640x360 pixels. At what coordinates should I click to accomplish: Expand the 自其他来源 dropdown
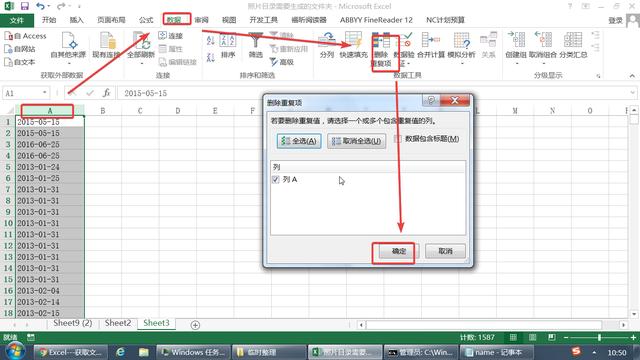pos(68,63)
